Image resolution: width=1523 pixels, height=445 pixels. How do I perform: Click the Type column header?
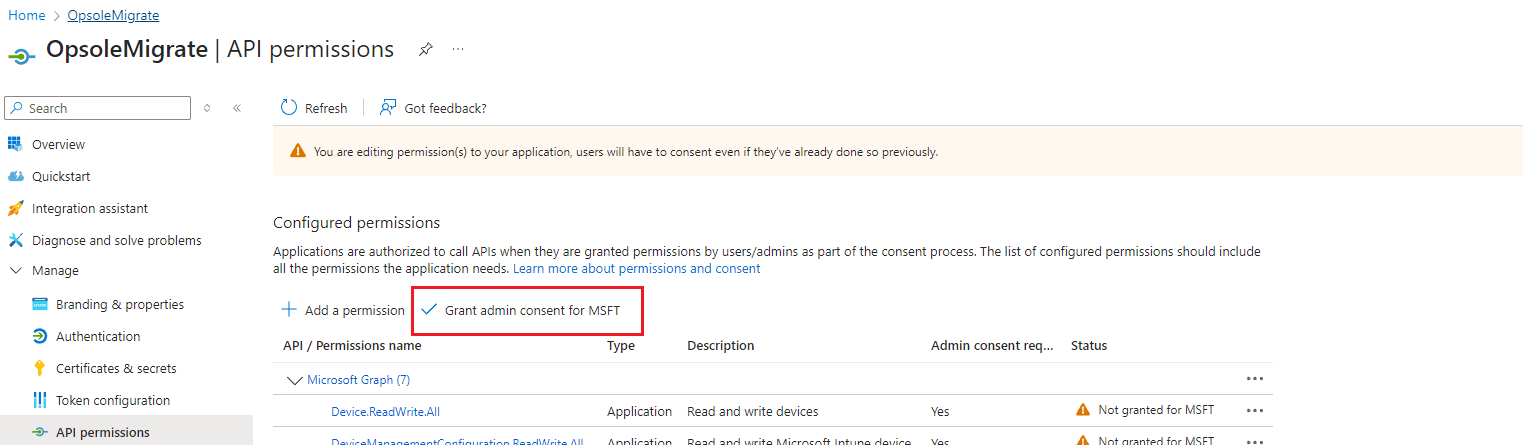pos(621,345)
